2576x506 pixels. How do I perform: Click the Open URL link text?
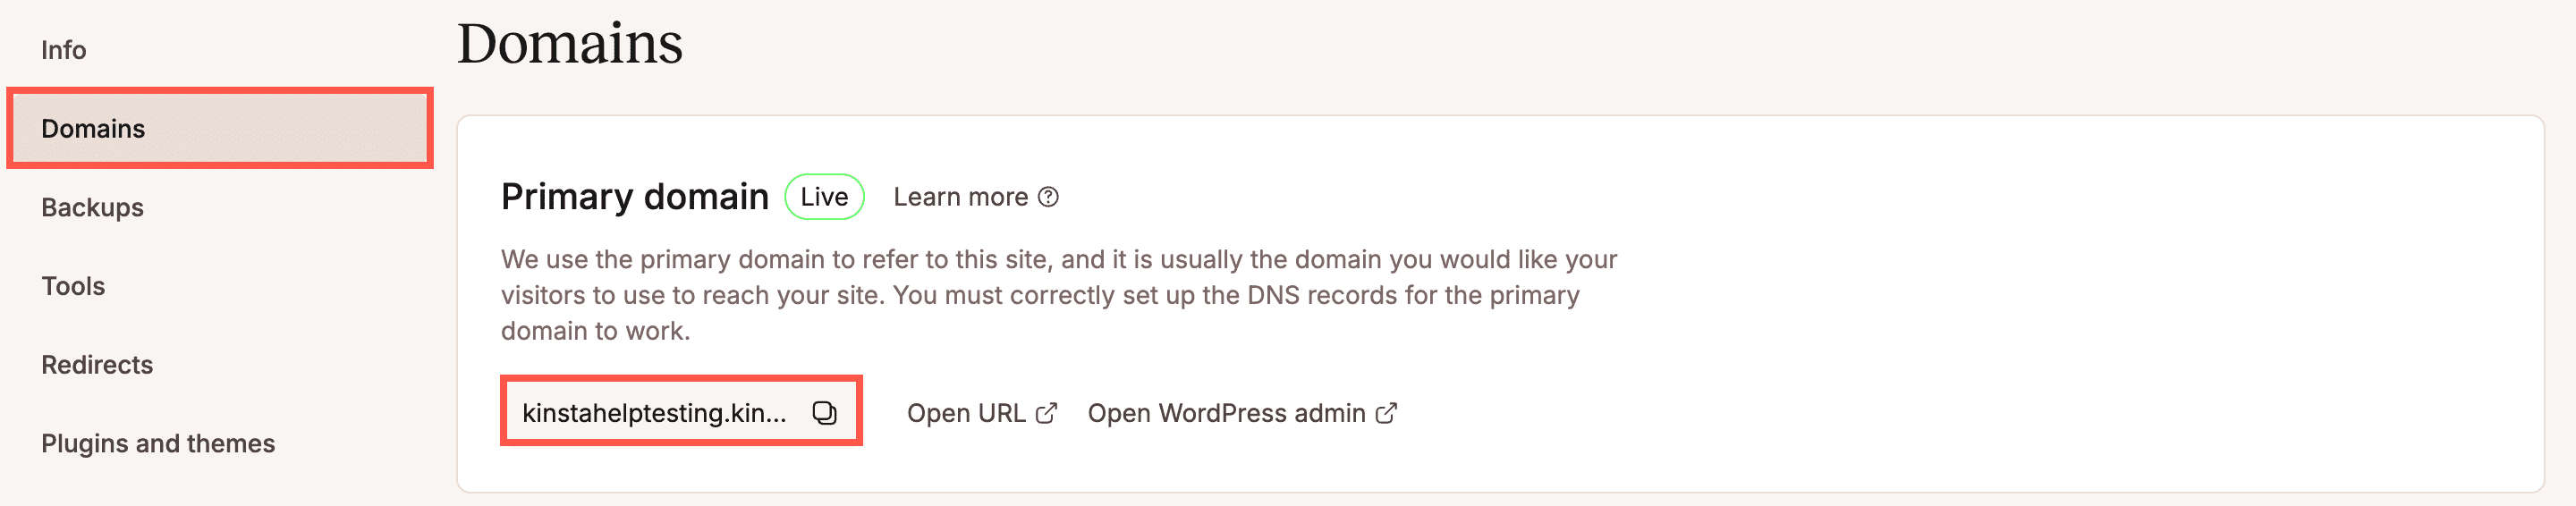point(966,413)
